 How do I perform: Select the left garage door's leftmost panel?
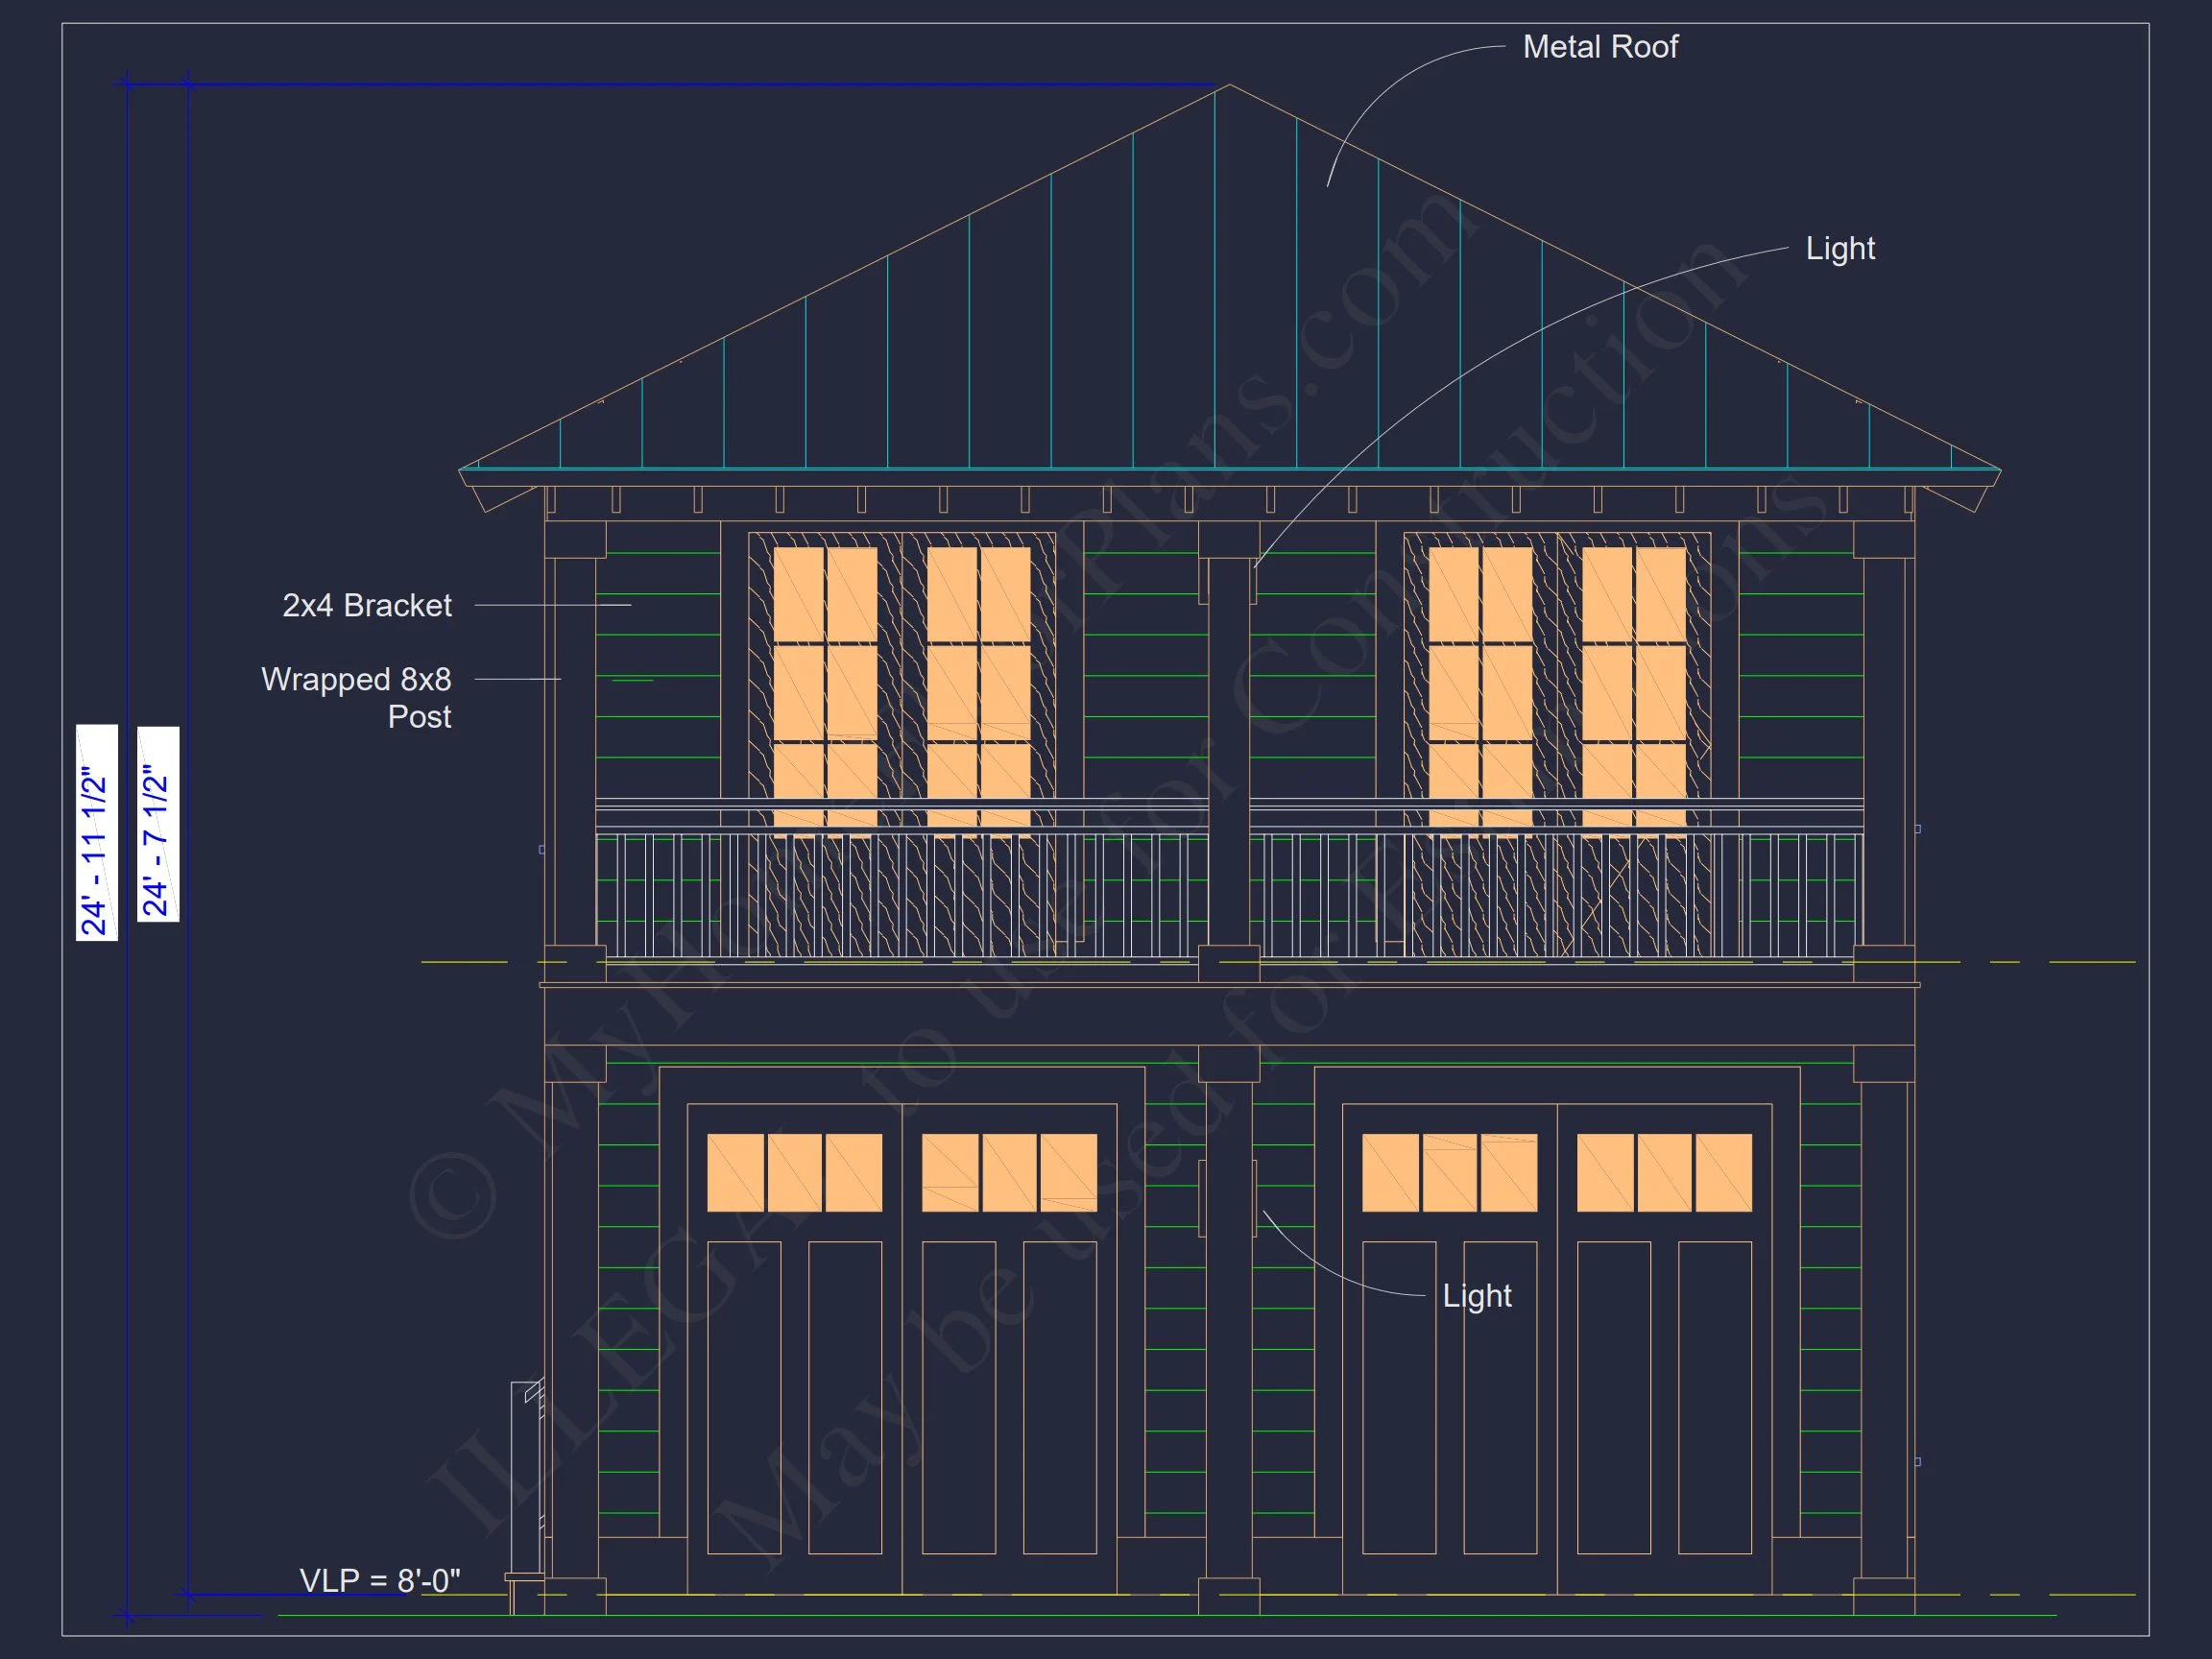743,1397
